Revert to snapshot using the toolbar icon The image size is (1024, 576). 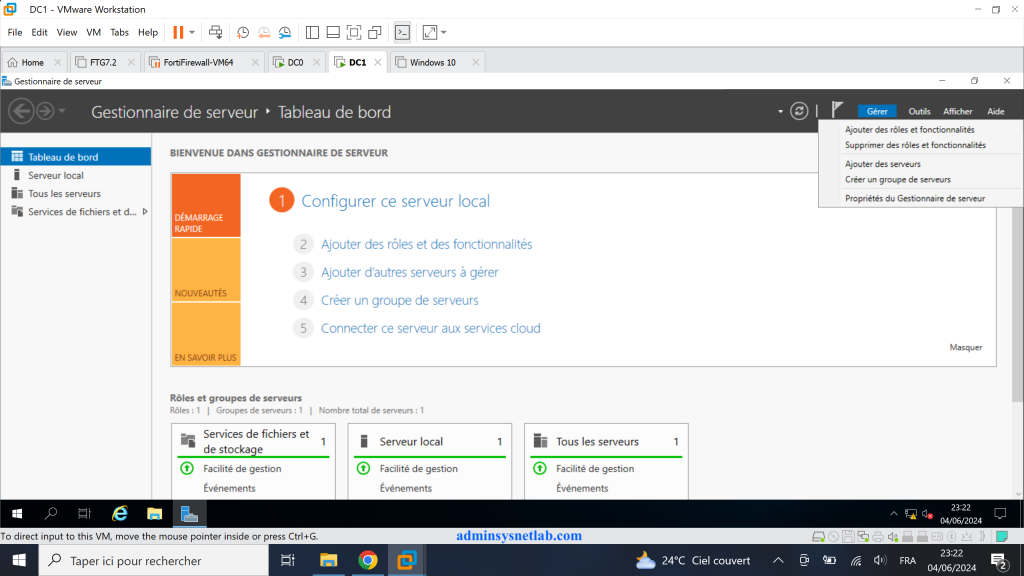[264, 33]
